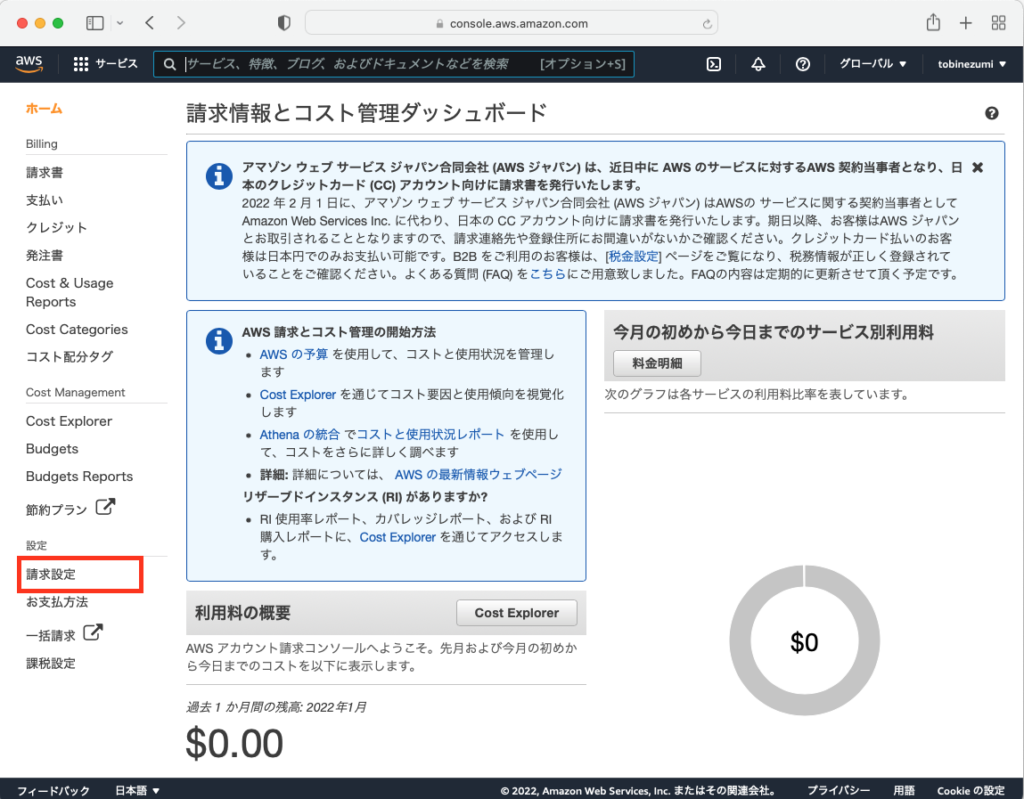Reload the page with refresh icon
Screen dimensions: 1024x799
[707, 24]
